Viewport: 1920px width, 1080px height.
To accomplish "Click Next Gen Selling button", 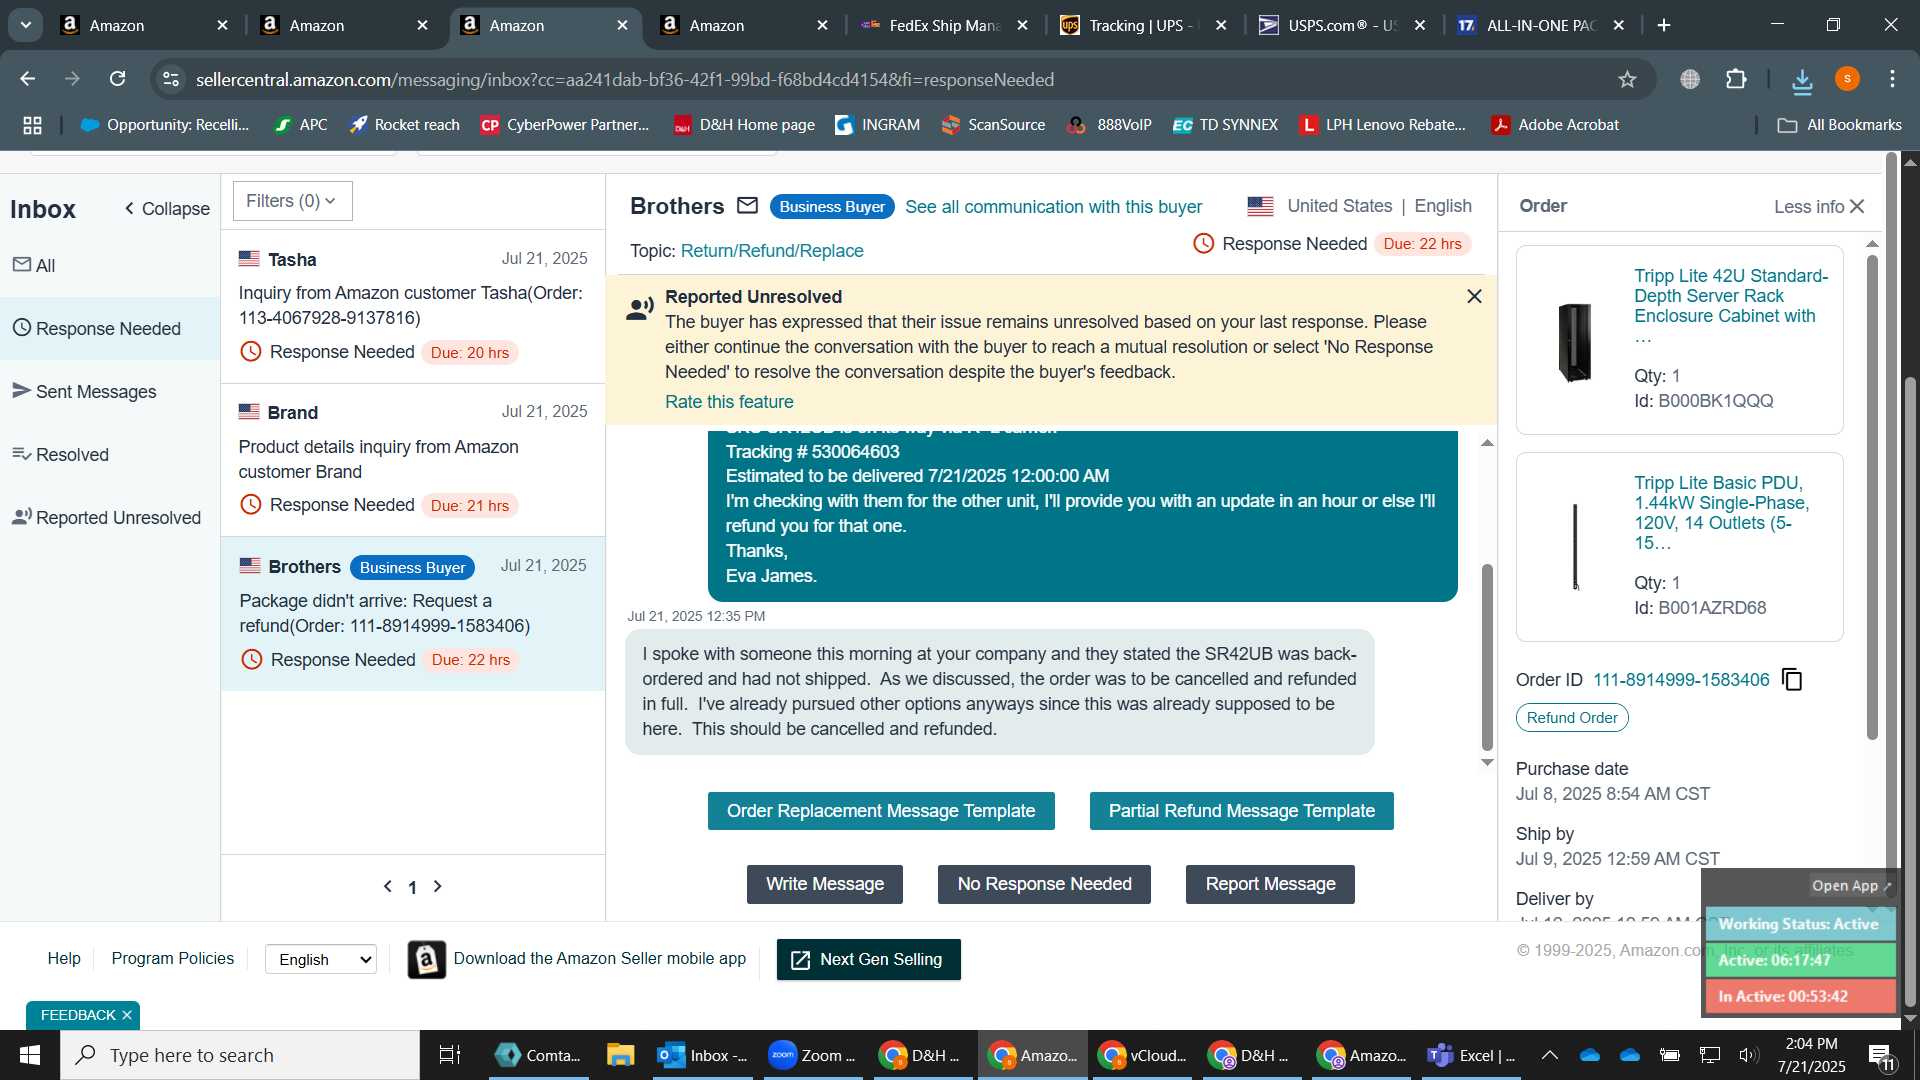I will [x=868, y=960].
